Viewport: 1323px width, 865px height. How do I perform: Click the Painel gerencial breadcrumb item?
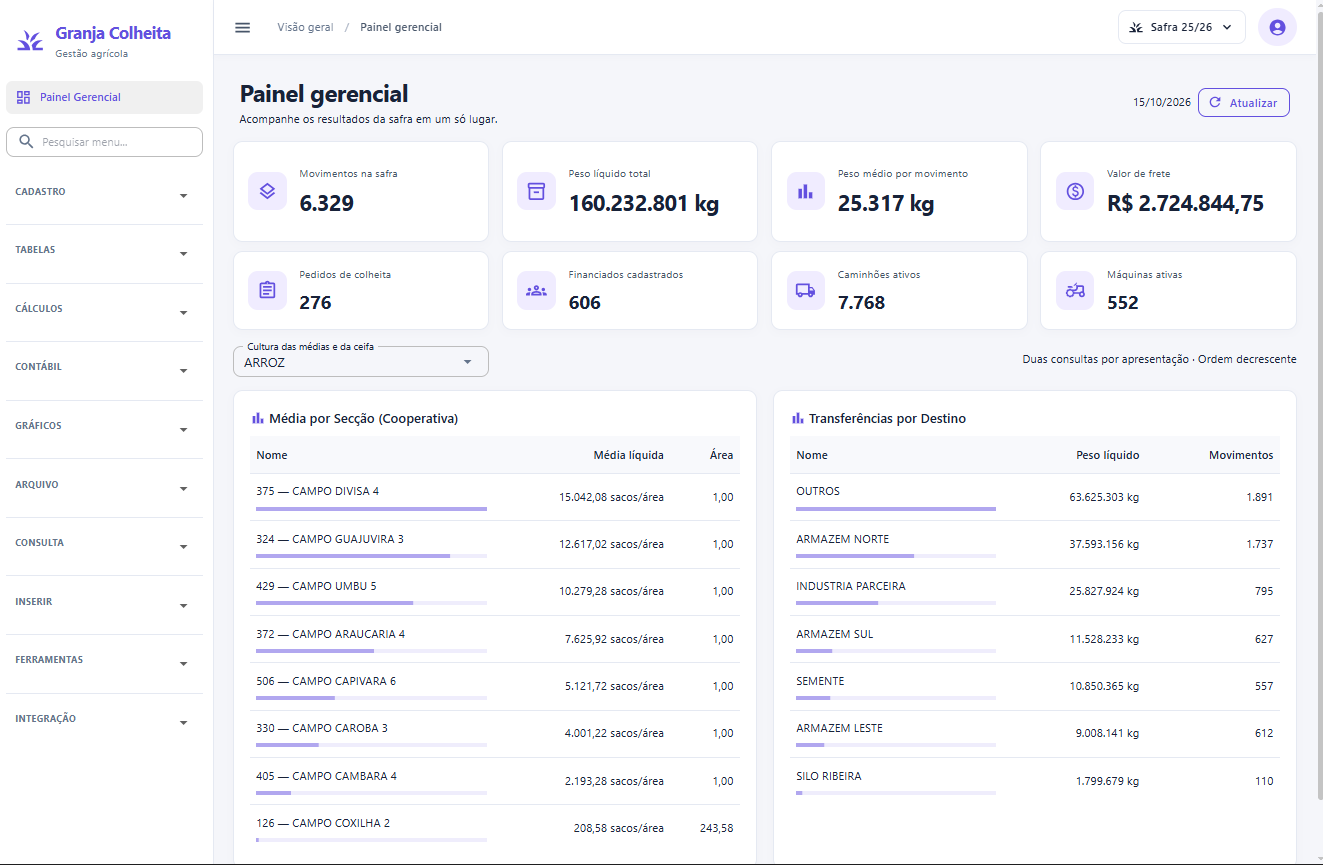tap(401, 27)
